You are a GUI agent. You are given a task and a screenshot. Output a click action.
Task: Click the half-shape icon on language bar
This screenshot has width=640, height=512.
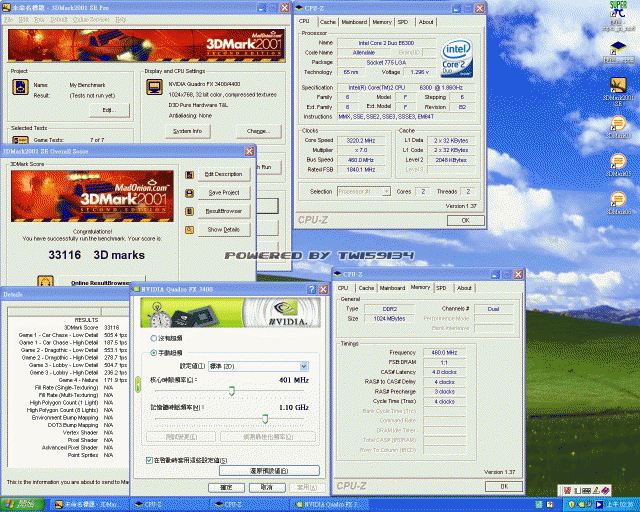tap(577, 490)
